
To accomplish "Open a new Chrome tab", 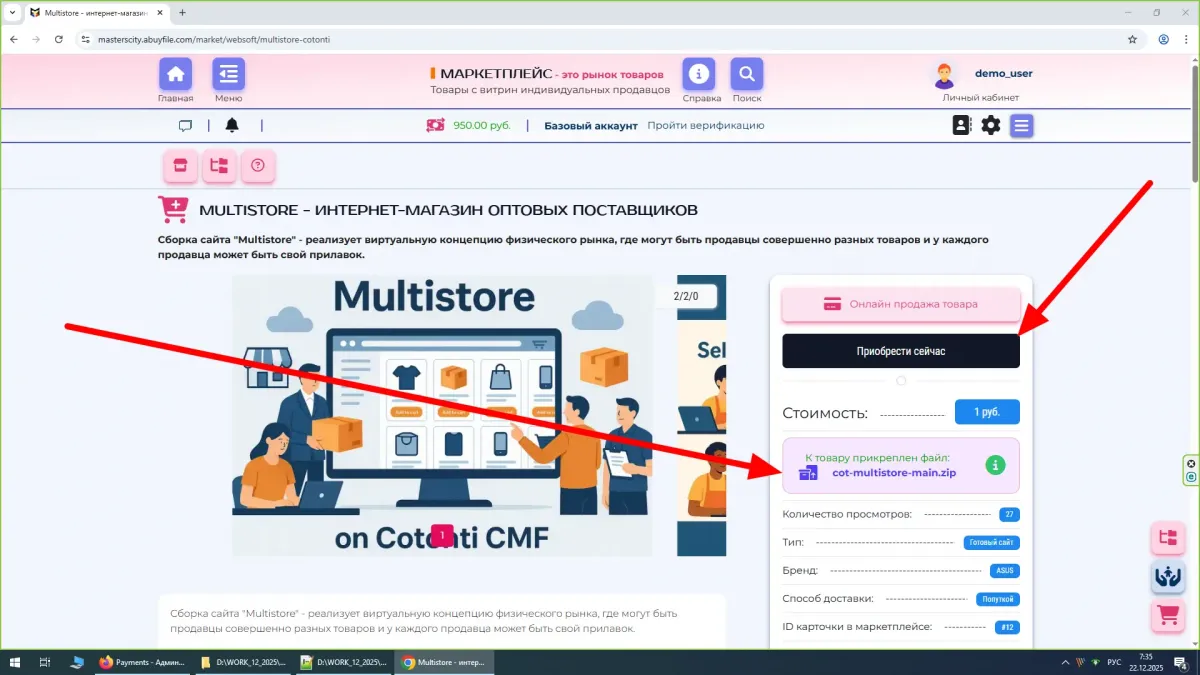I will pos(182,12).
